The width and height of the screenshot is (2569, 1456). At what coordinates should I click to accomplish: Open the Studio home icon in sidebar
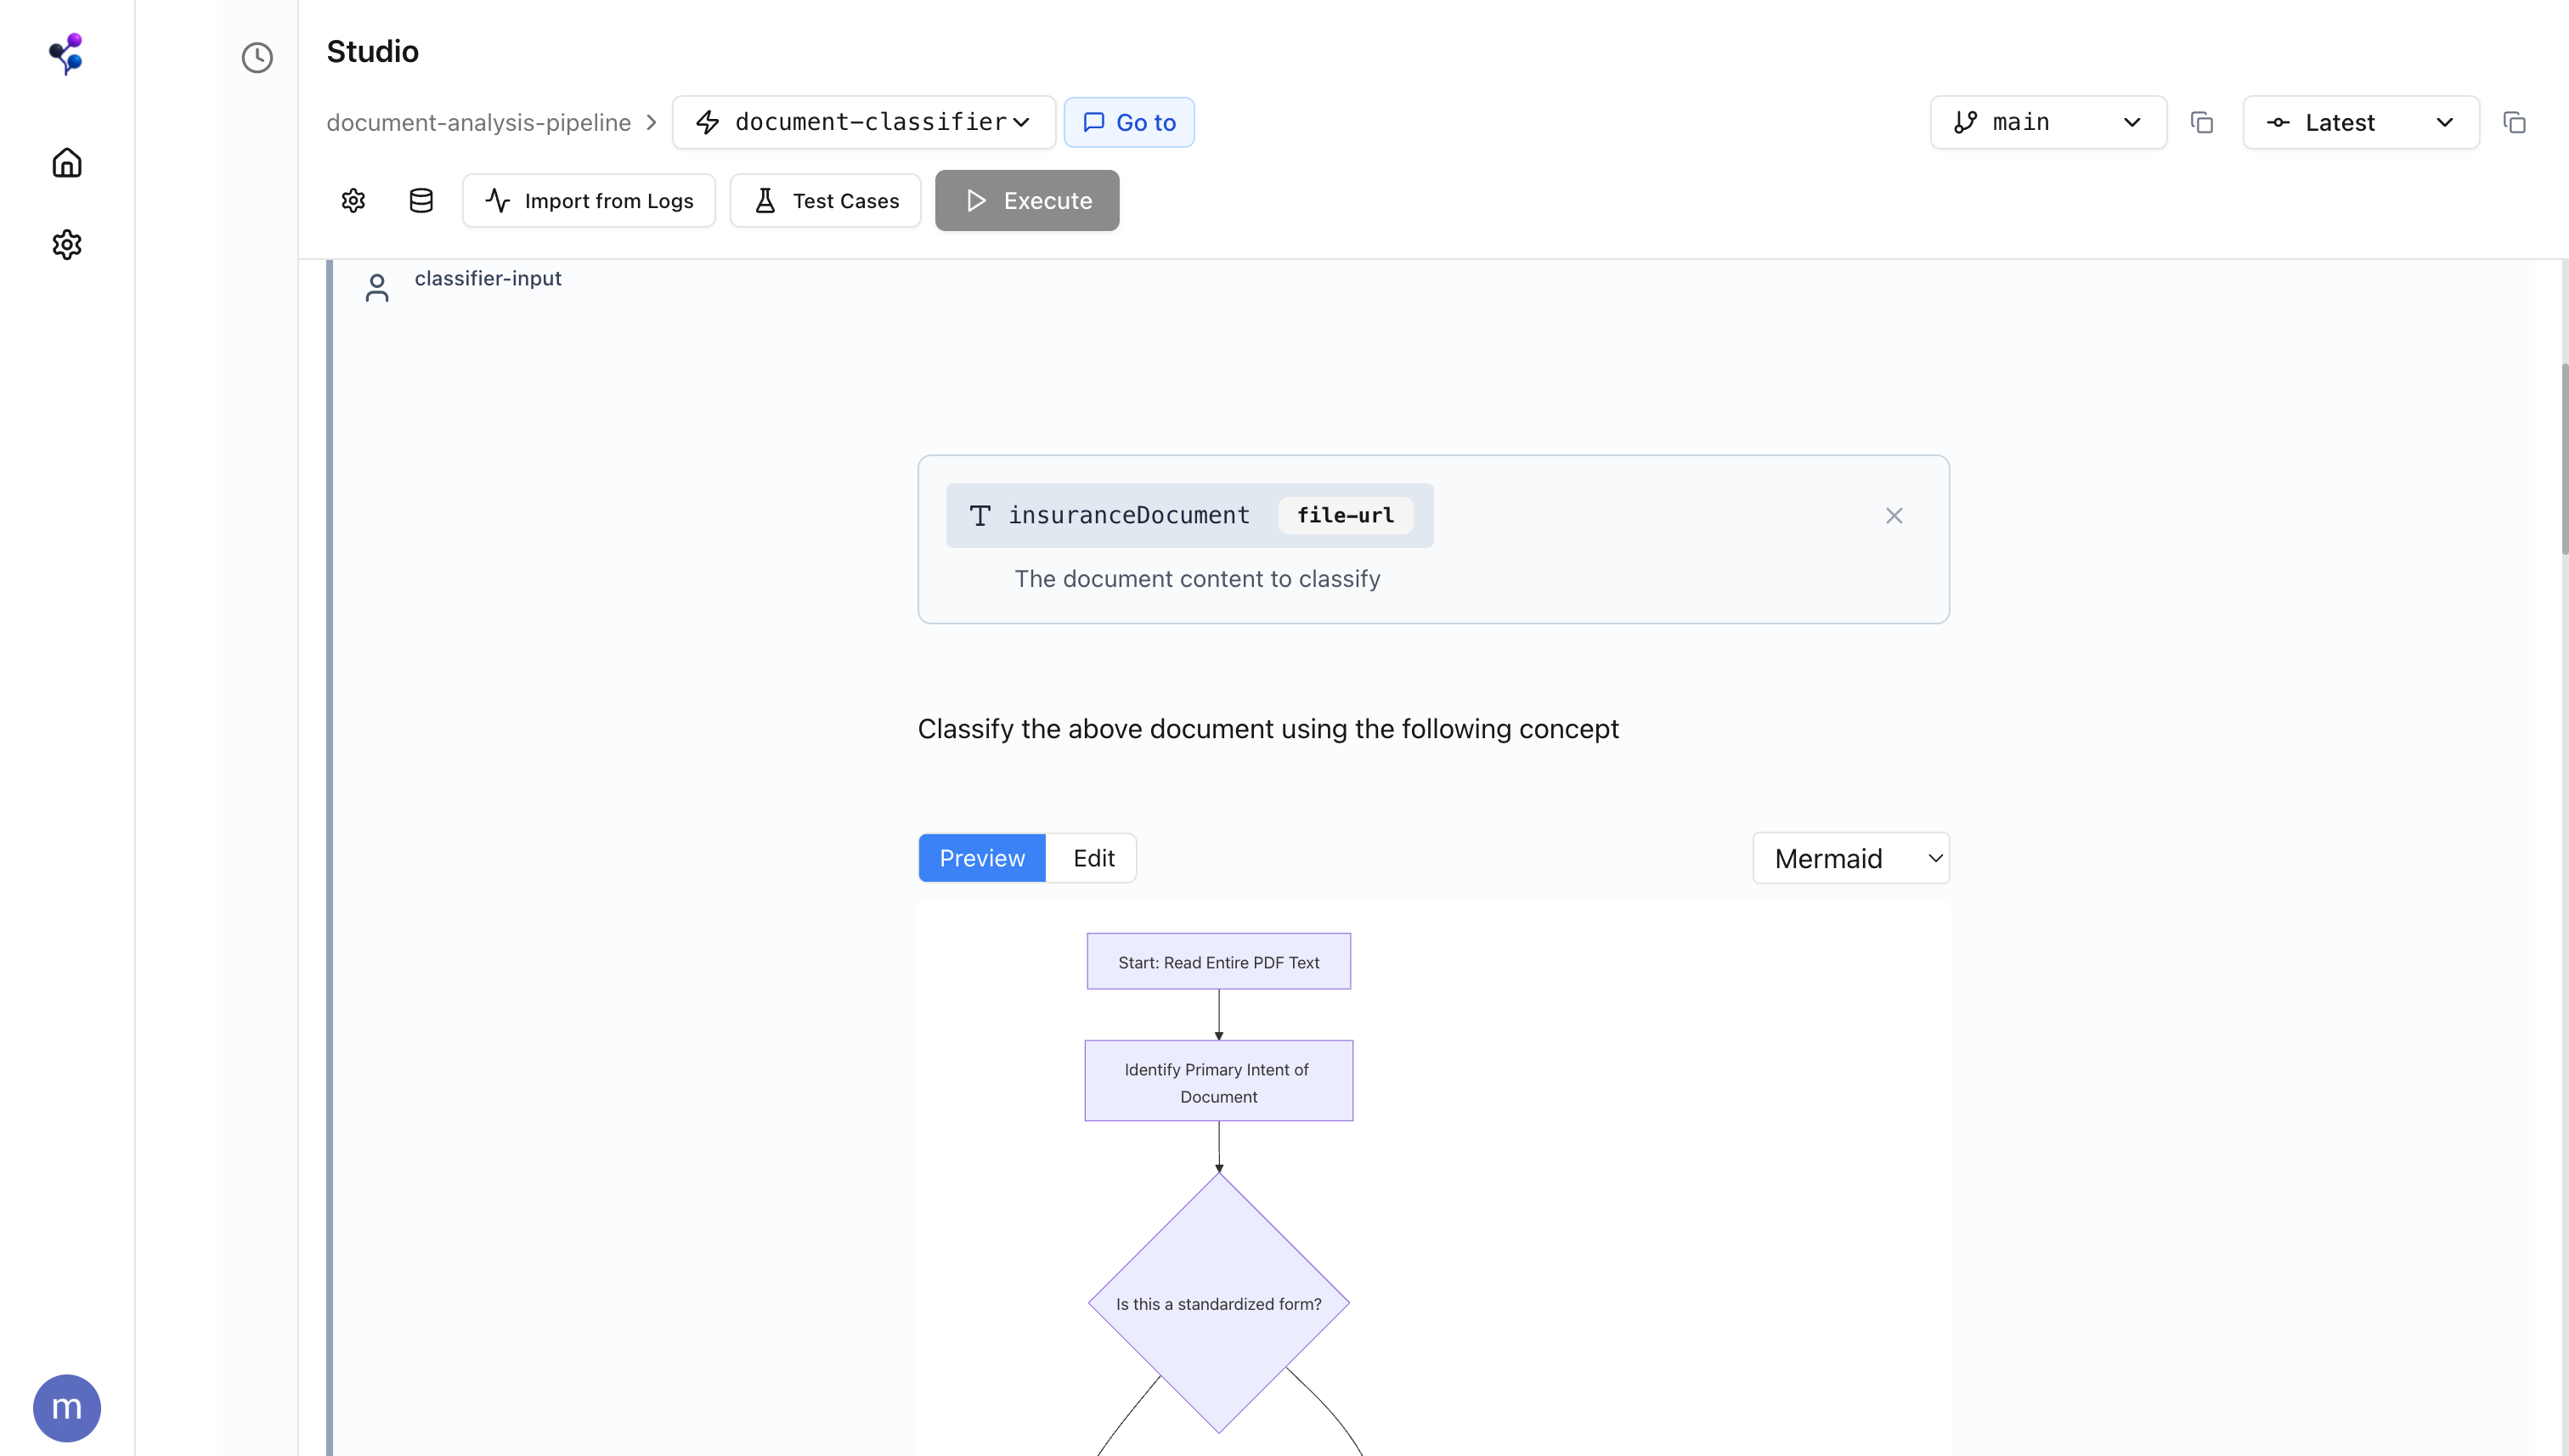pos(66,162)
